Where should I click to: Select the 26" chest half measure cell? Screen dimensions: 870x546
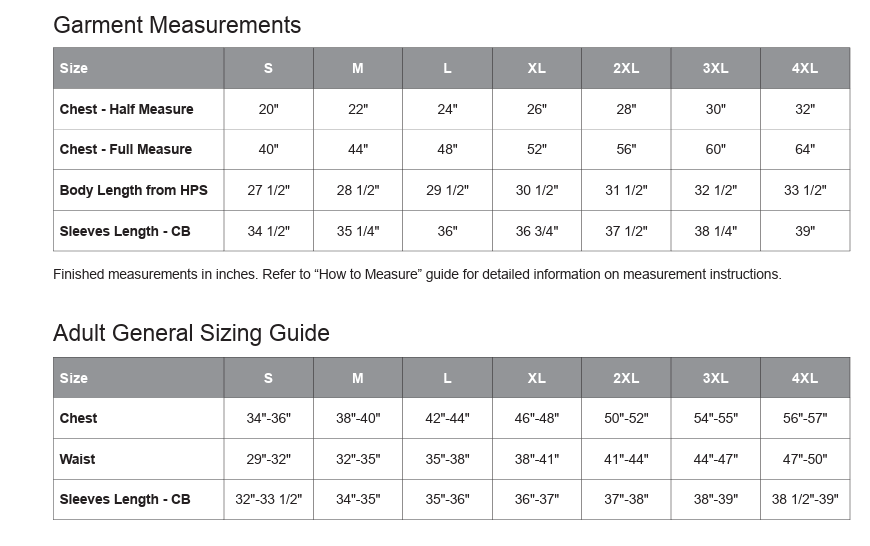click(537, 109)
